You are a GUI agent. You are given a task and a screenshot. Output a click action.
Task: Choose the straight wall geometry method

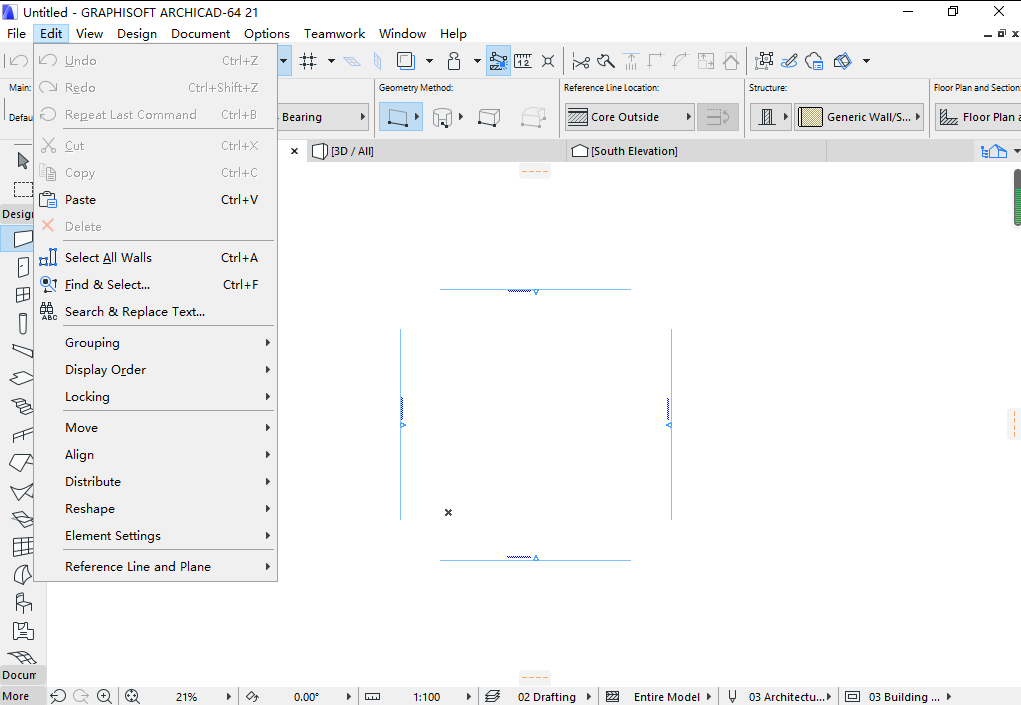400,117
